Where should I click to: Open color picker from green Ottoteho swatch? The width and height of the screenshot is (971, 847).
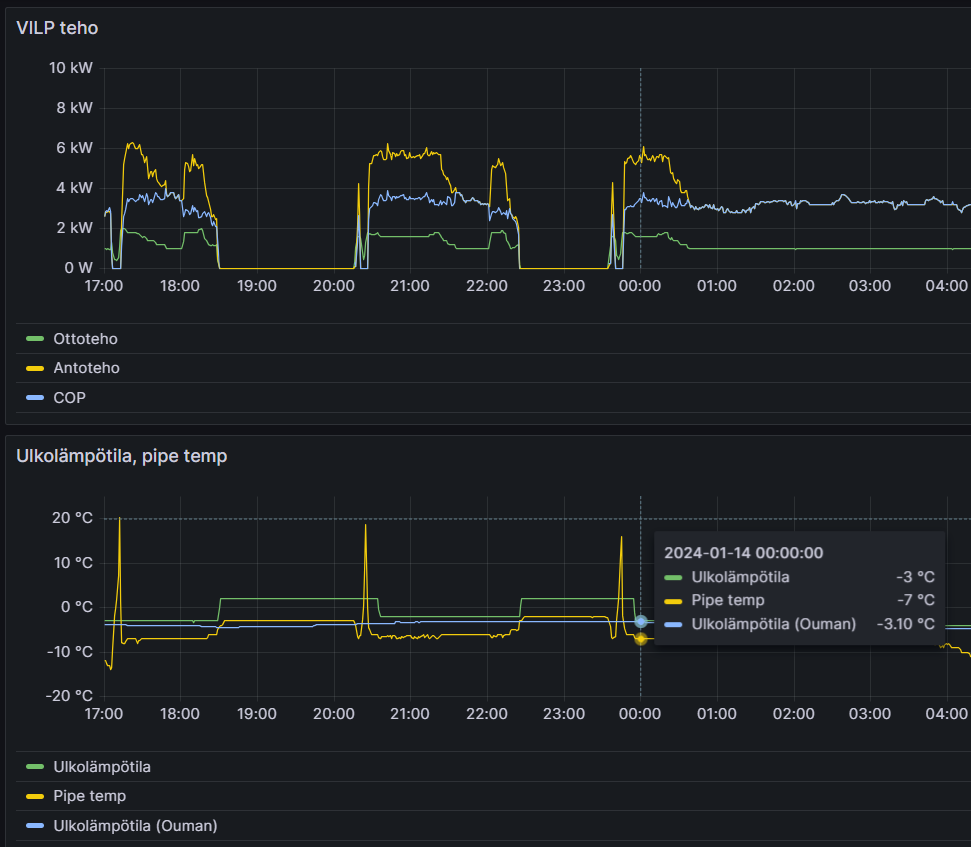tap(35, 339)
